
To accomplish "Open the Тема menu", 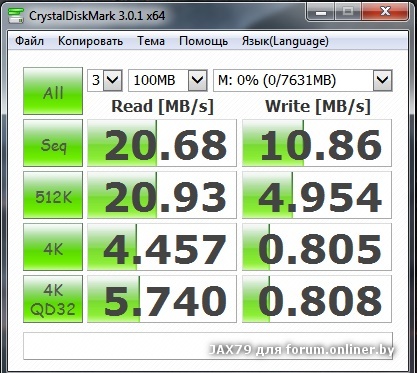I will pyautogui.click(x=151, y=41).
